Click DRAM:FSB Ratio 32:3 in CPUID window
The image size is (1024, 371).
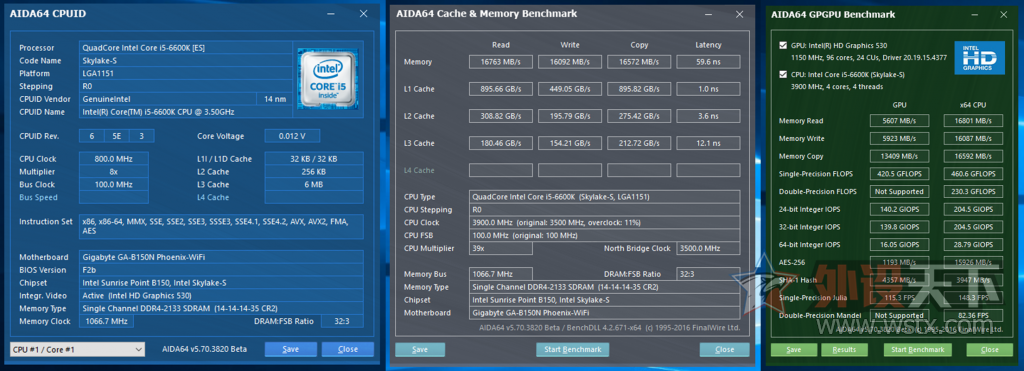[342, 321]
